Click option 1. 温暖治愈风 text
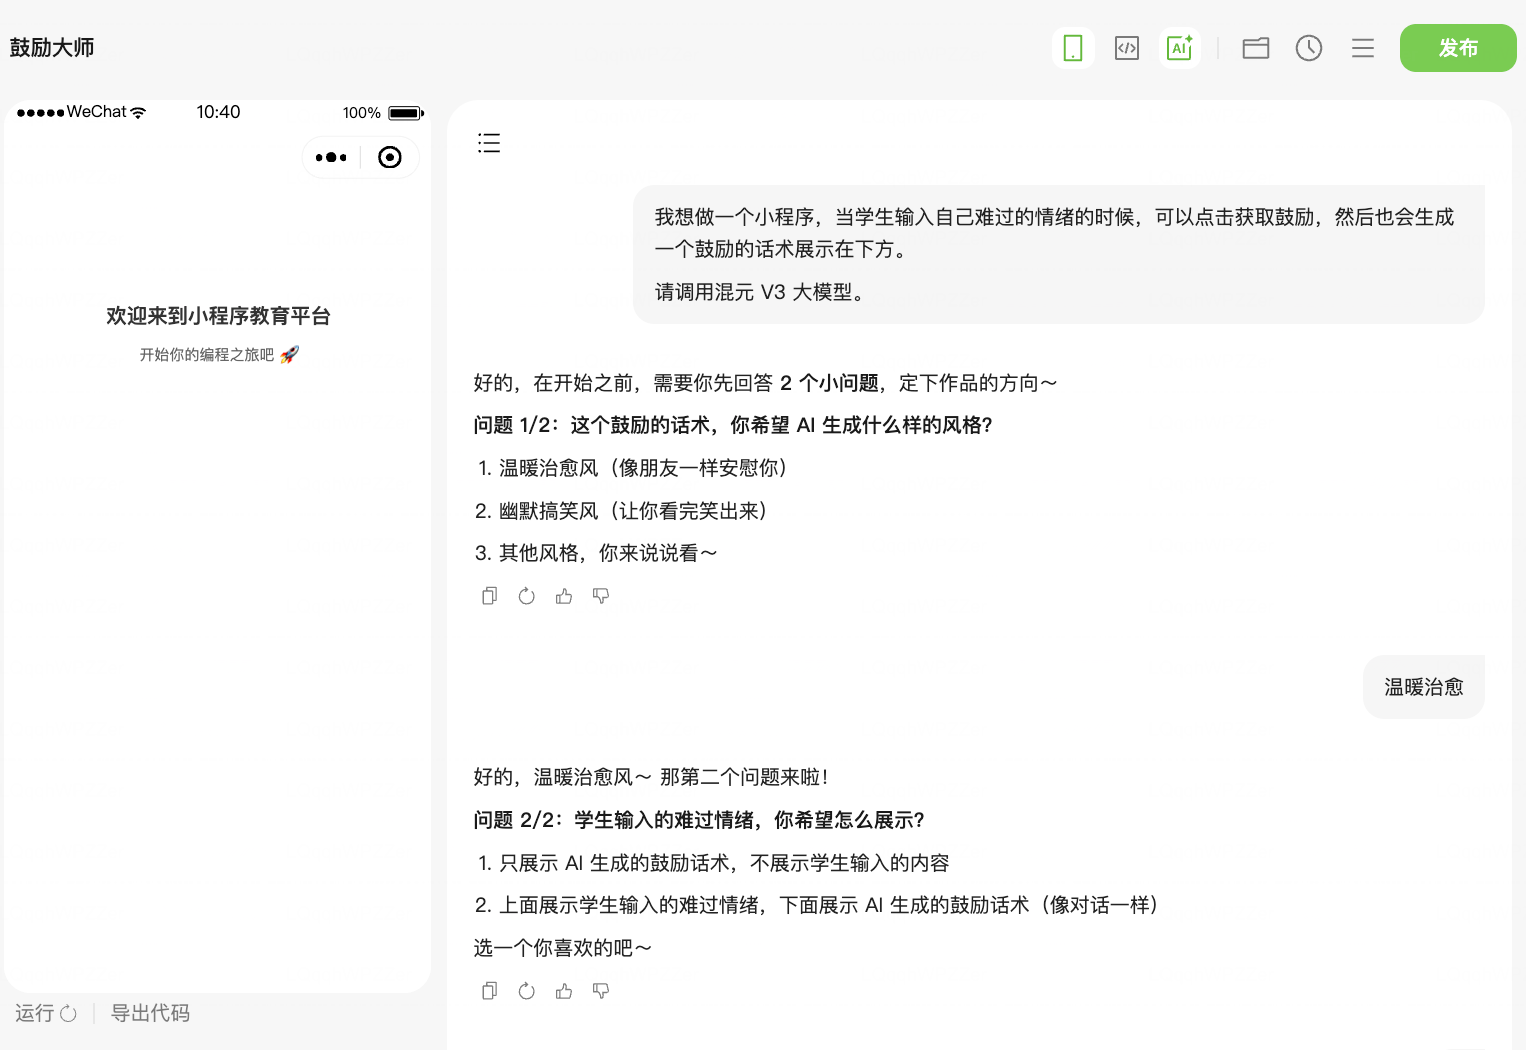The image size is (1526, 1050). click(634, 468)
